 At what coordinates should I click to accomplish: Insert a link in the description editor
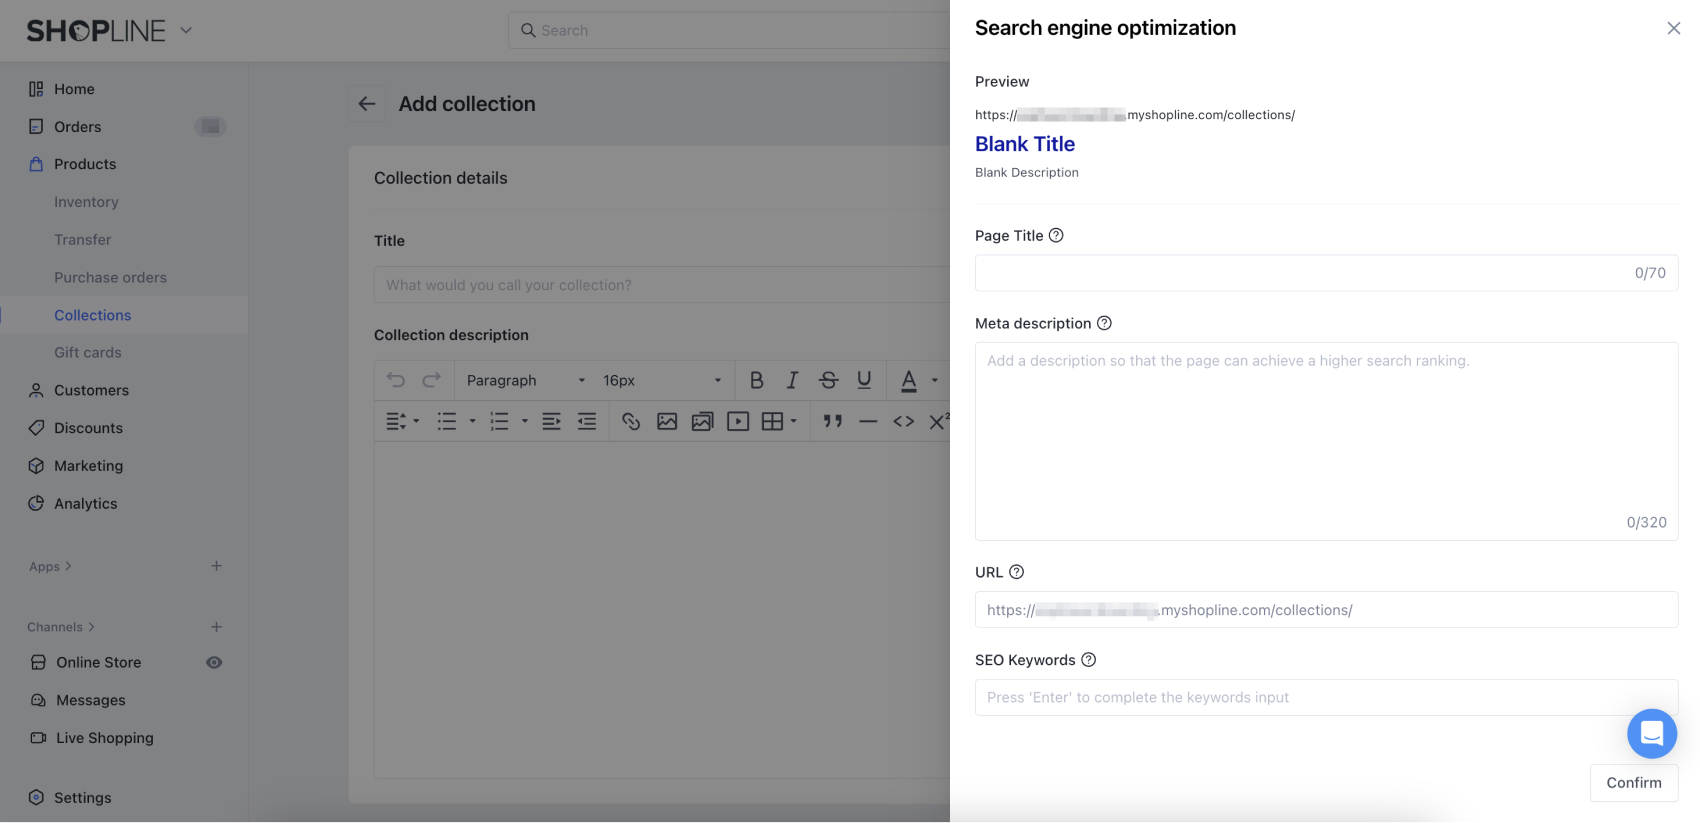pyautogui.click(x=631, y=421)
